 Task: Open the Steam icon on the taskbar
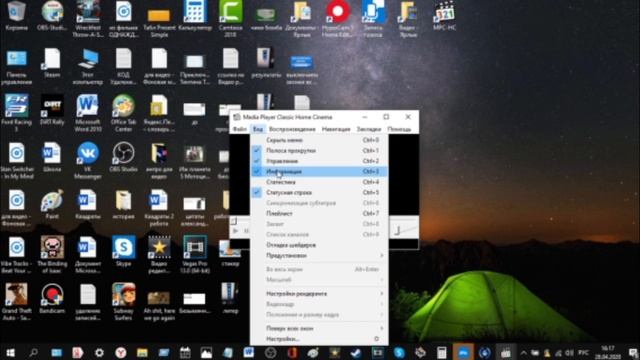[x=356, y=353]
